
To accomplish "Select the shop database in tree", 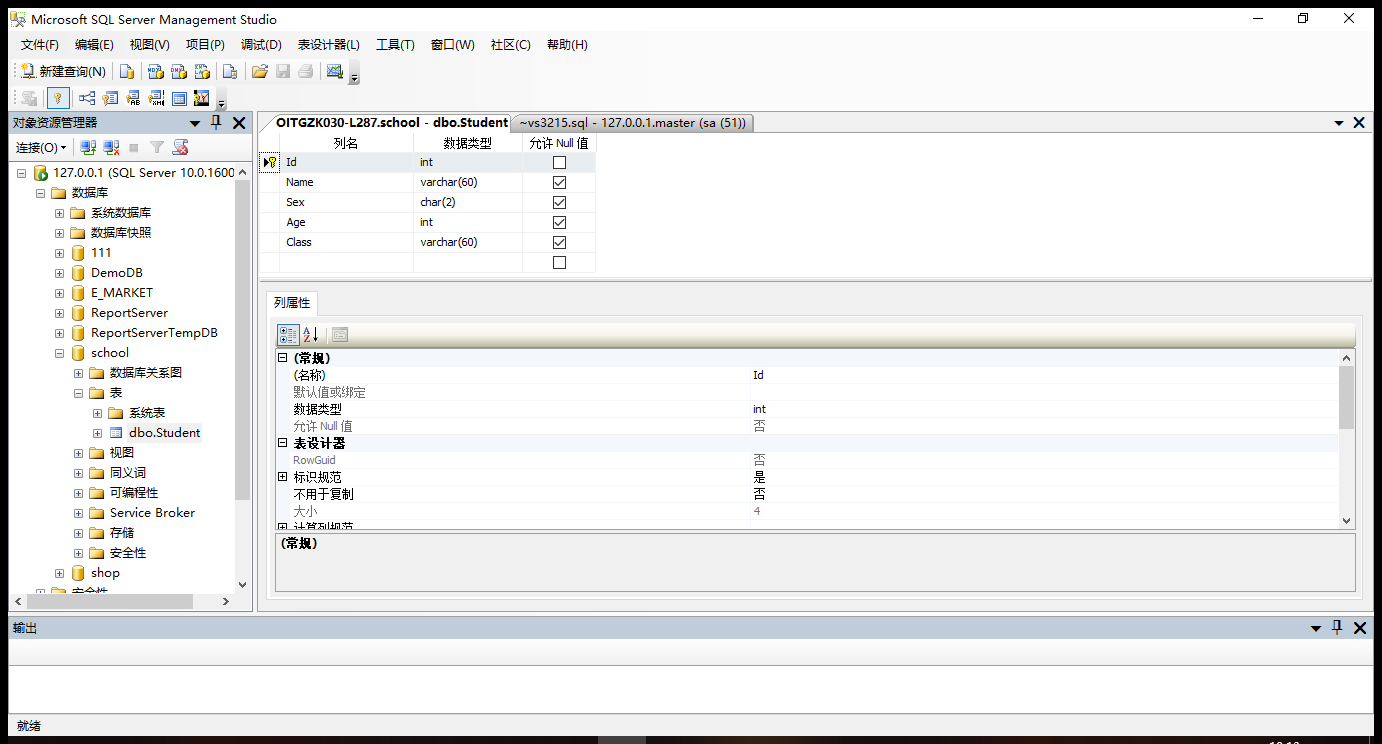I will click(x=105, y=573).
